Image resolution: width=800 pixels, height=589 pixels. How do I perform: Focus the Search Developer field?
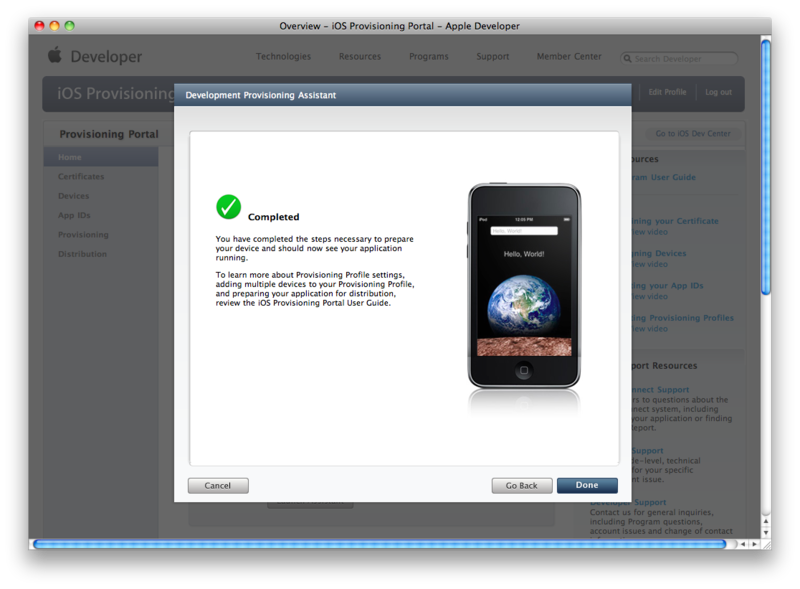[x=679, y=59]
